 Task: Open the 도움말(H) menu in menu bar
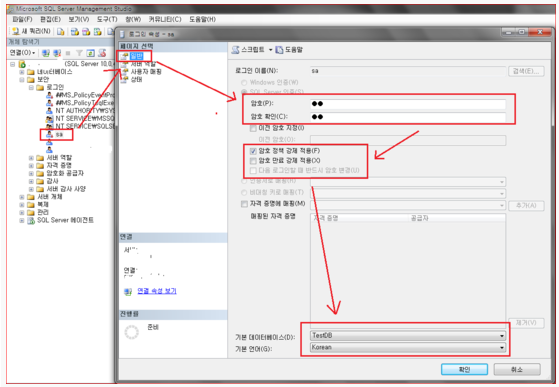pyautogui.click(x=202, y=20)
